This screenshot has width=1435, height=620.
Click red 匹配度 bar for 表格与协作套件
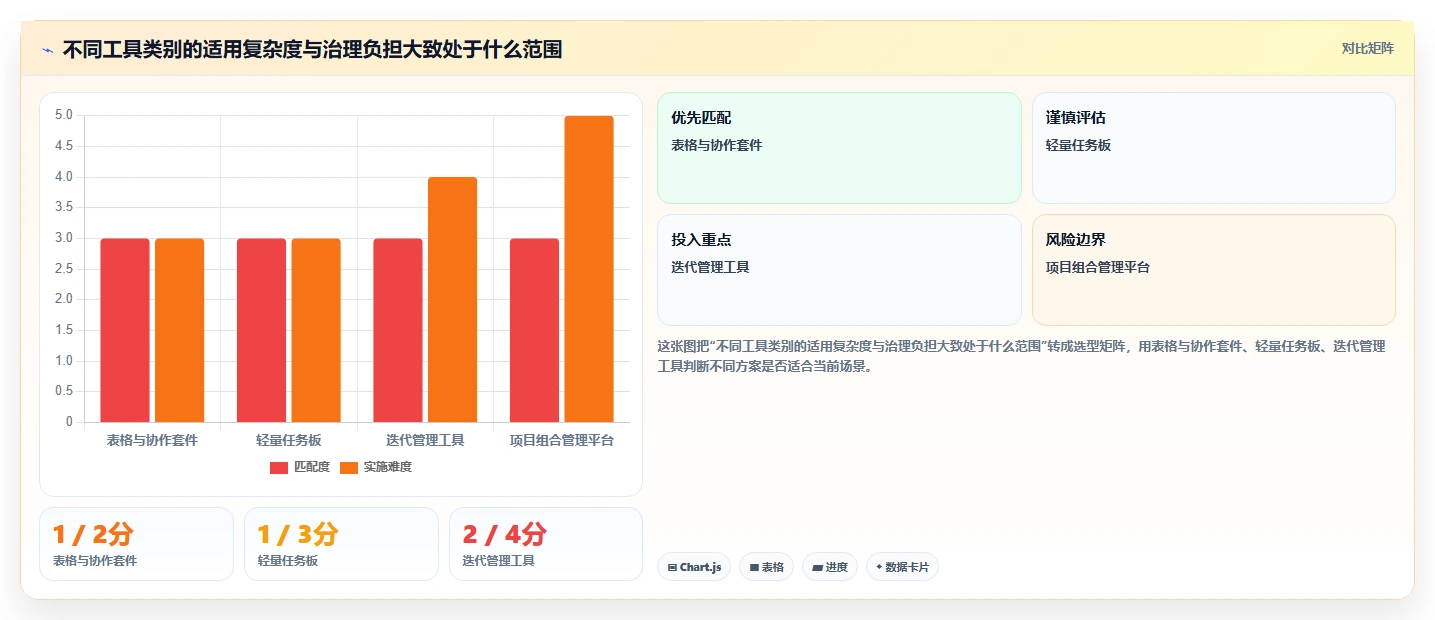(x=125, y=330)
